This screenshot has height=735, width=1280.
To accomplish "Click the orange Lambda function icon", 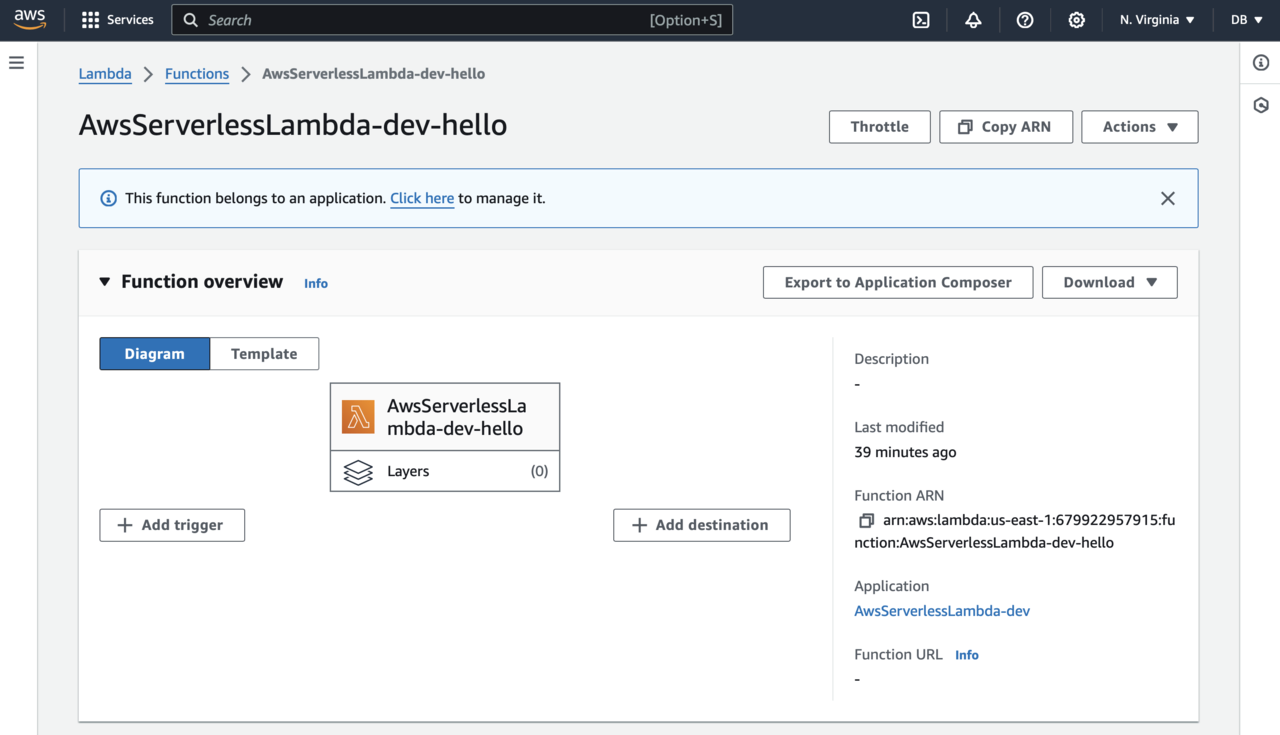I will [x=358, y=417].
